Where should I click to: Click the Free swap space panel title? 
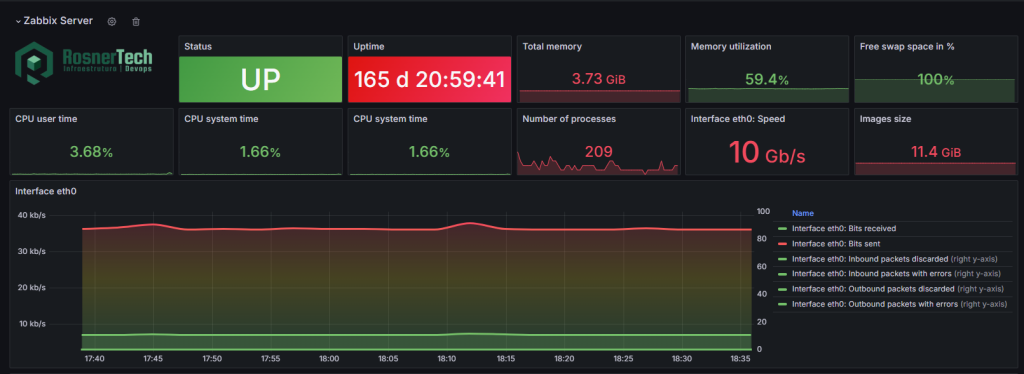pos(903,46)
